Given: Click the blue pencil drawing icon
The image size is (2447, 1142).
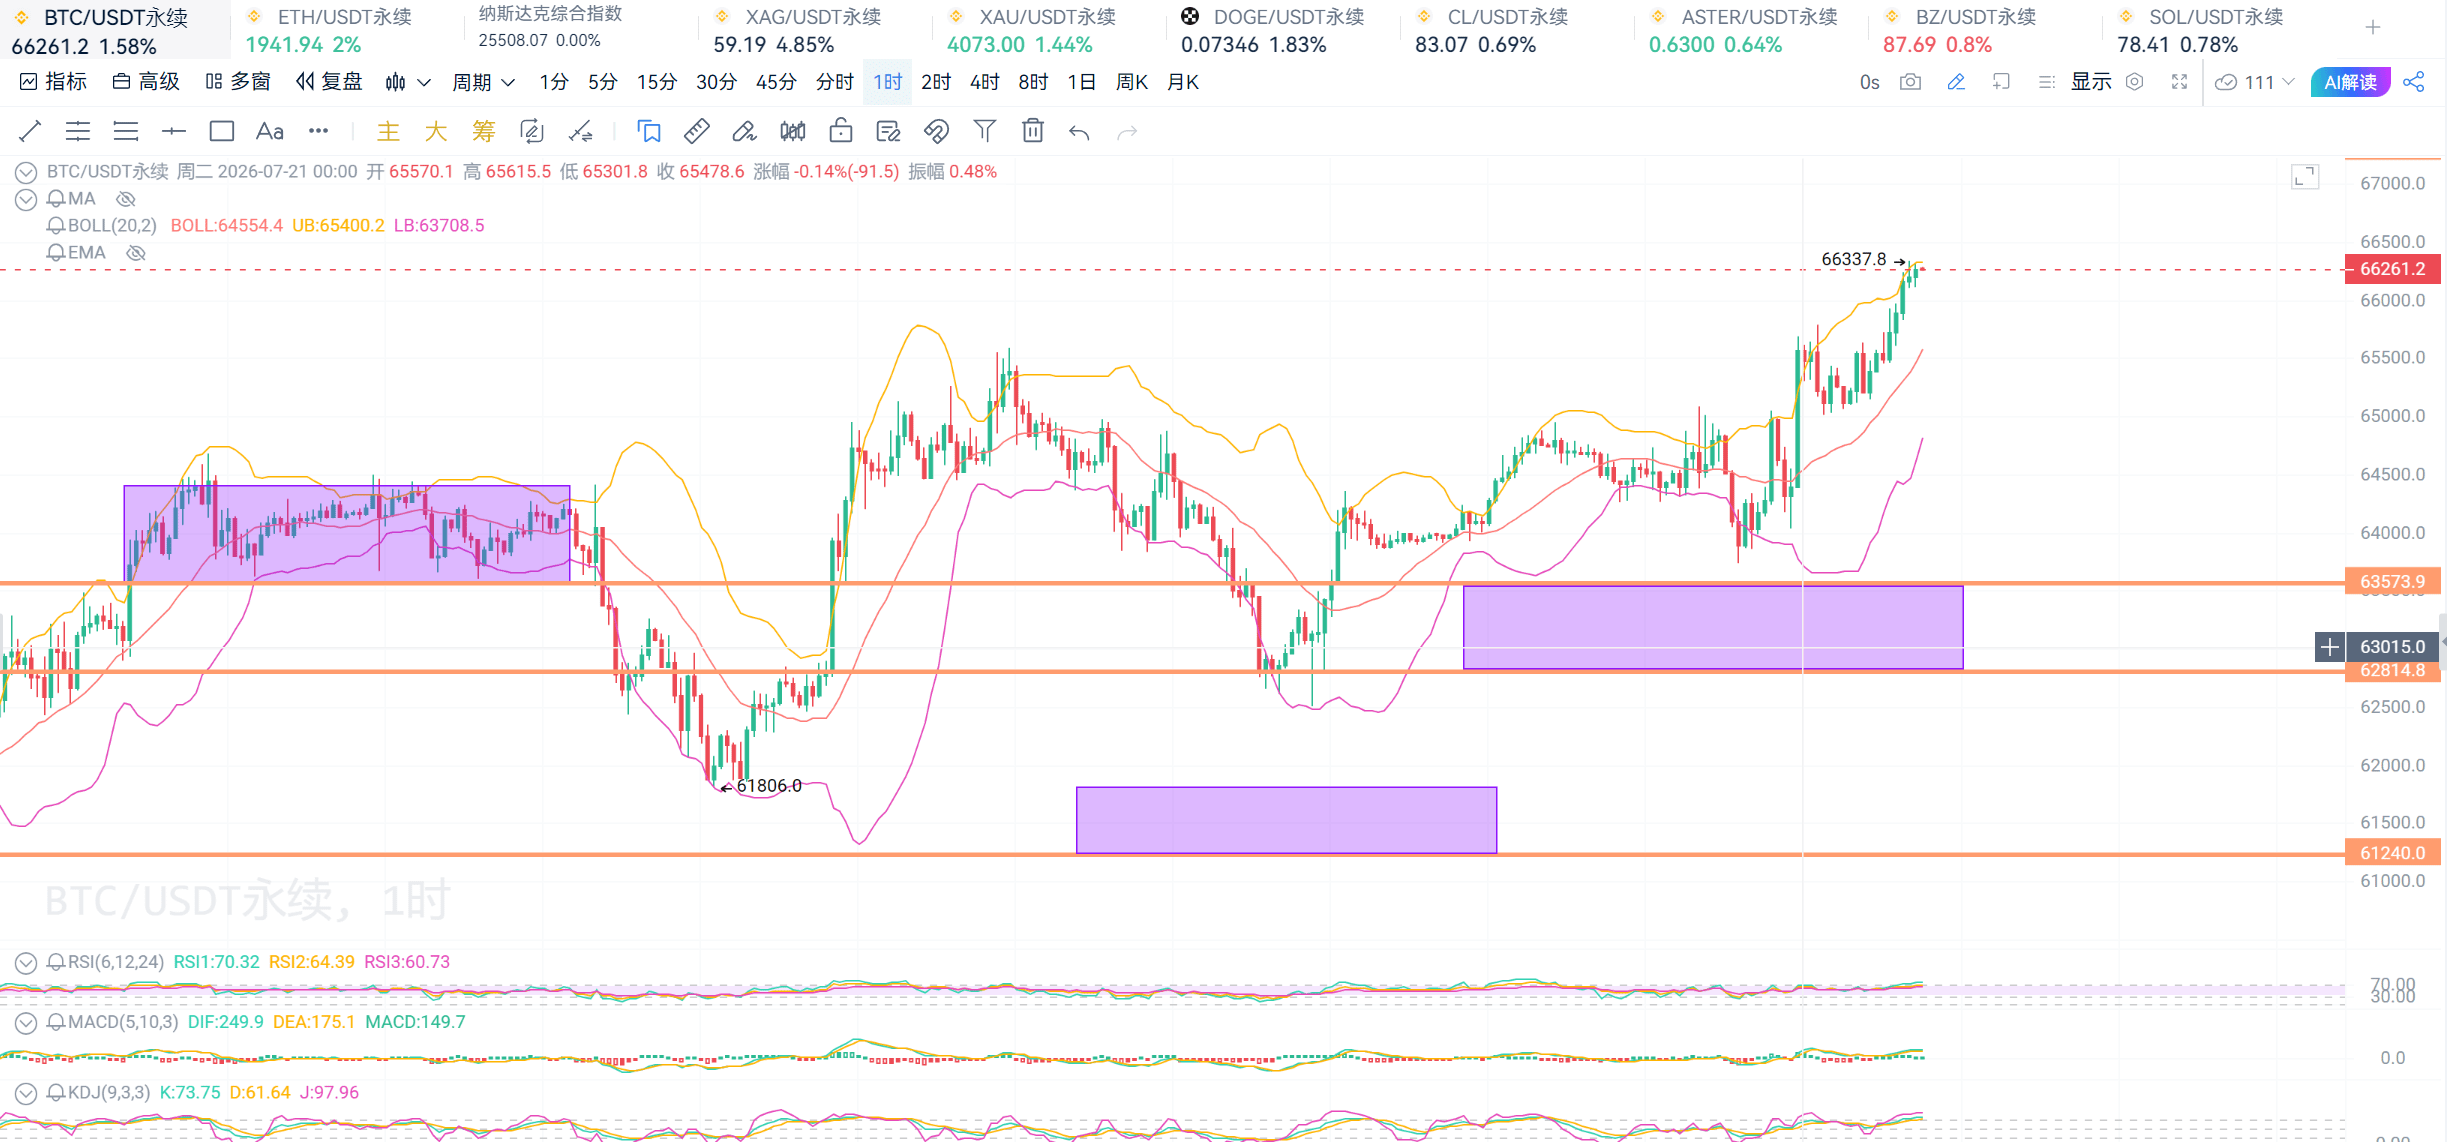Looking at the screenshot, I should click(1956, 82).
